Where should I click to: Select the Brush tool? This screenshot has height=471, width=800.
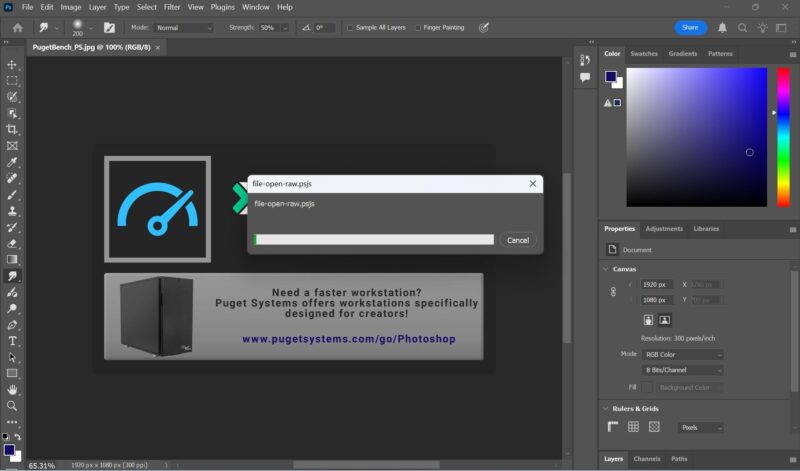12,194
